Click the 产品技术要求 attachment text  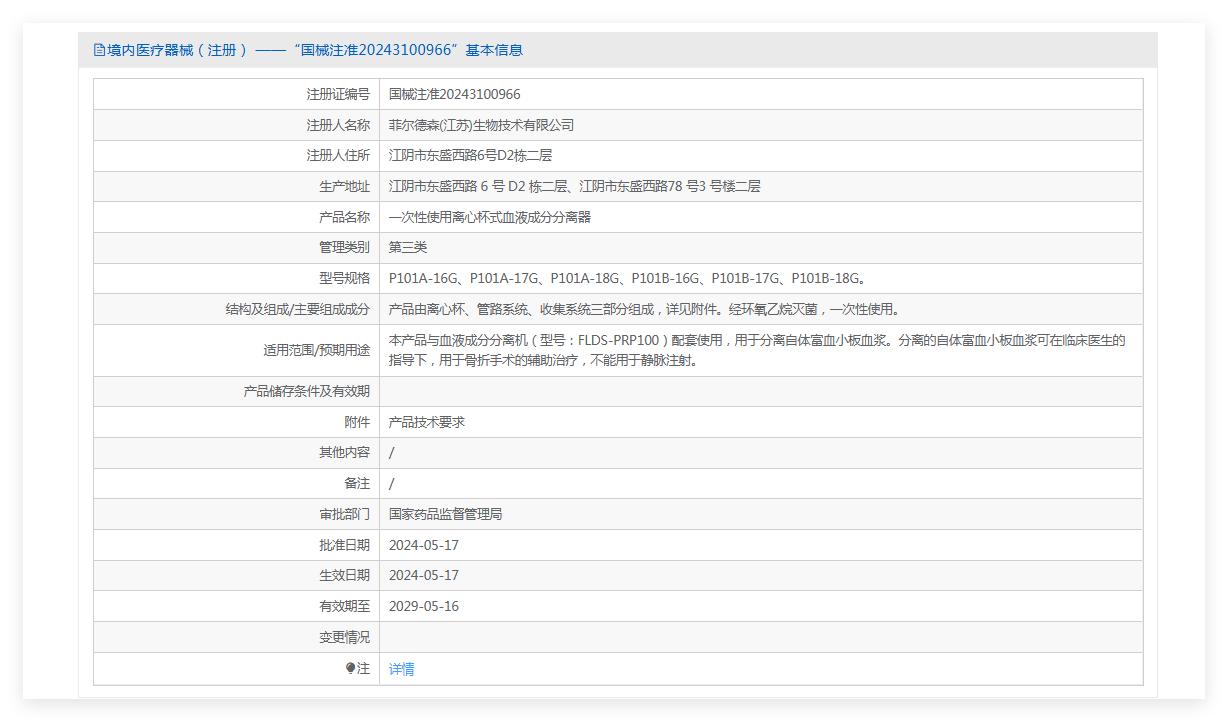[427, 422]
